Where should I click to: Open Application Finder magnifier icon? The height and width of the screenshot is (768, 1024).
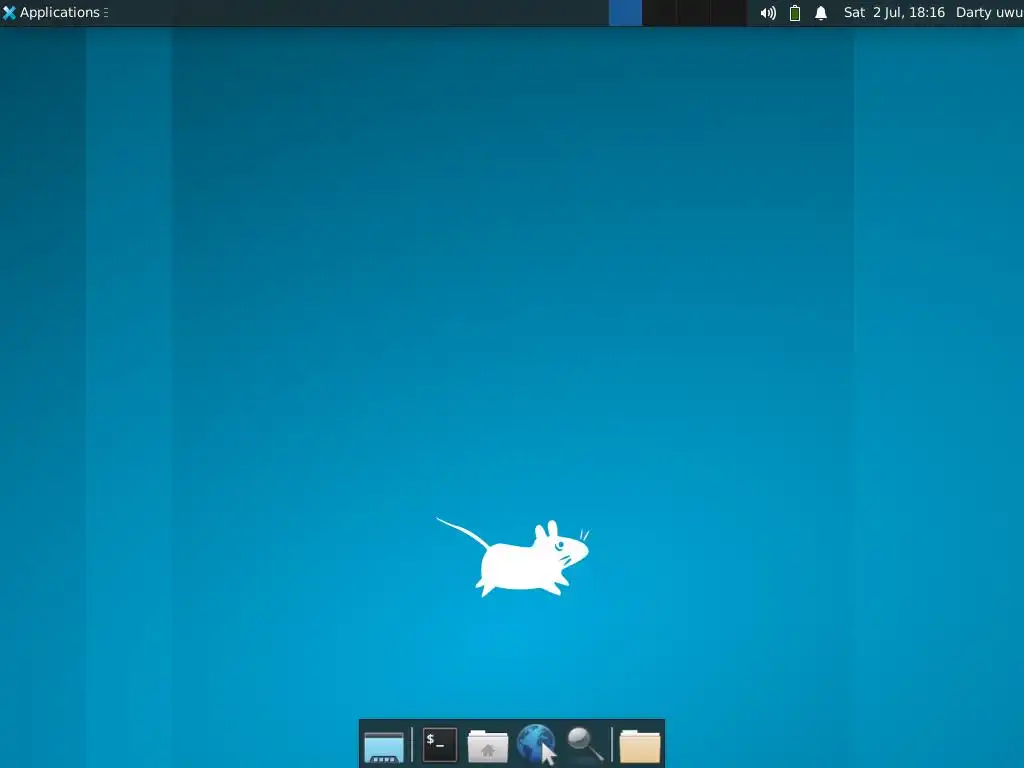(x=585, y=744)
